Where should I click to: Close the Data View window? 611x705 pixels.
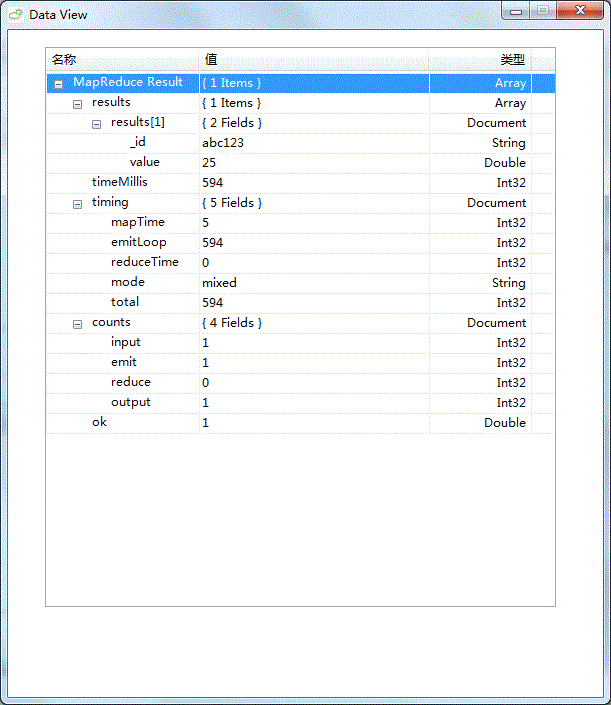pyautogui.click(x=580, y=11)
